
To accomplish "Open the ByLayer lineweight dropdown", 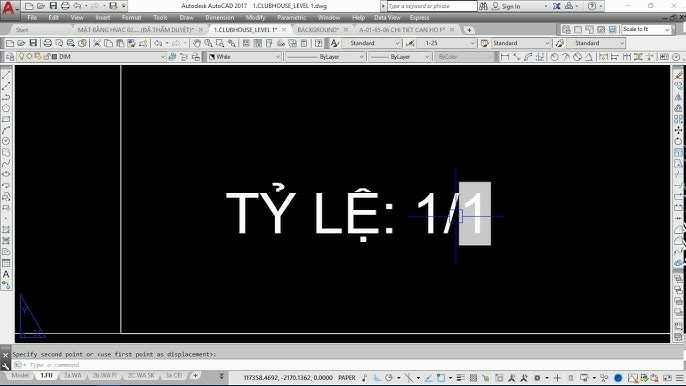I will pos(427,57).
